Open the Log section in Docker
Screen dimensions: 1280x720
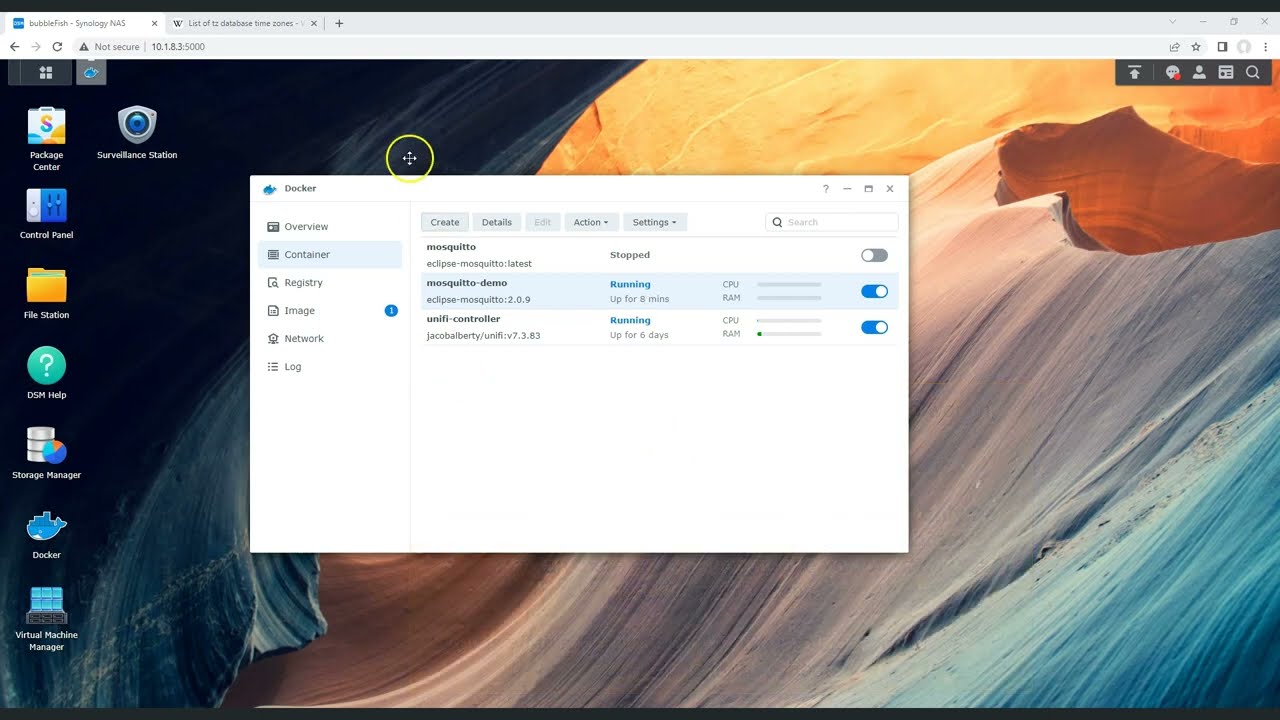[x=330, y=367]
